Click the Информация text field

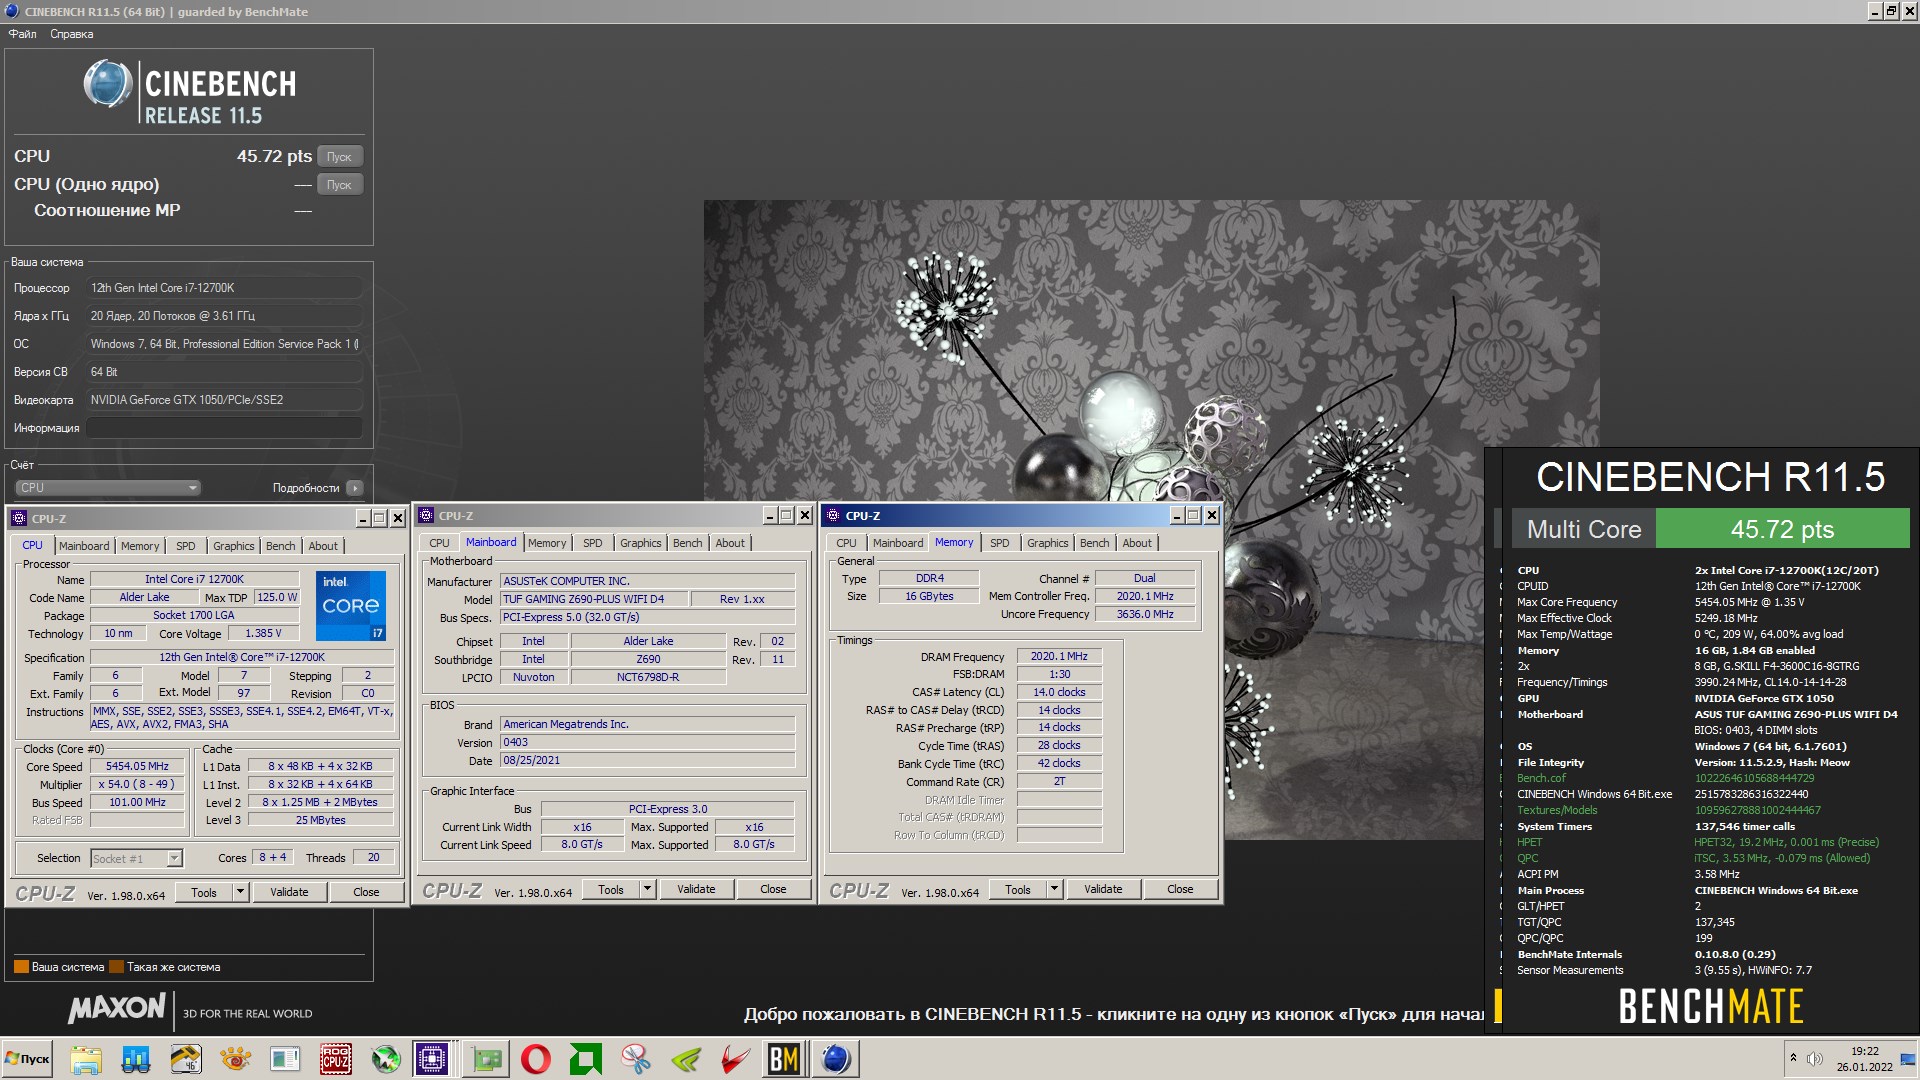point(224,428)
